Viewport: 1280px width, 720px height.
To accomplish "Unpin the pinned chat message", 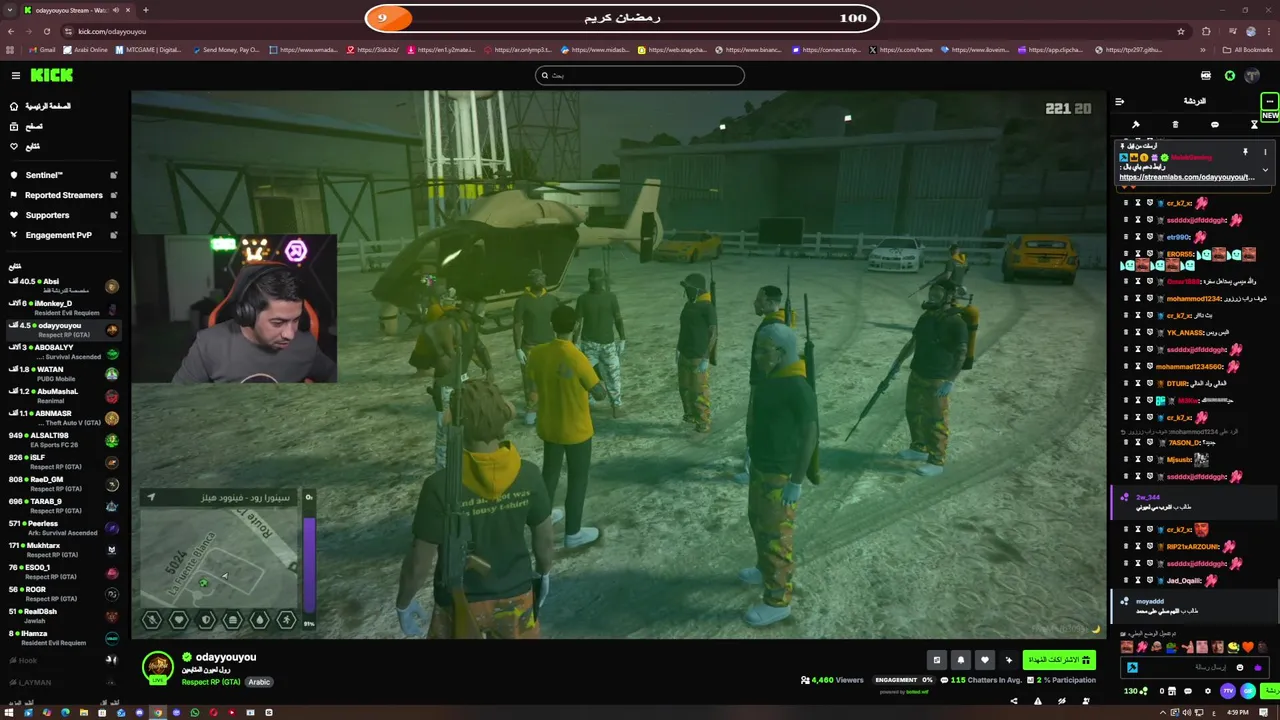I will pos(1245,152).
